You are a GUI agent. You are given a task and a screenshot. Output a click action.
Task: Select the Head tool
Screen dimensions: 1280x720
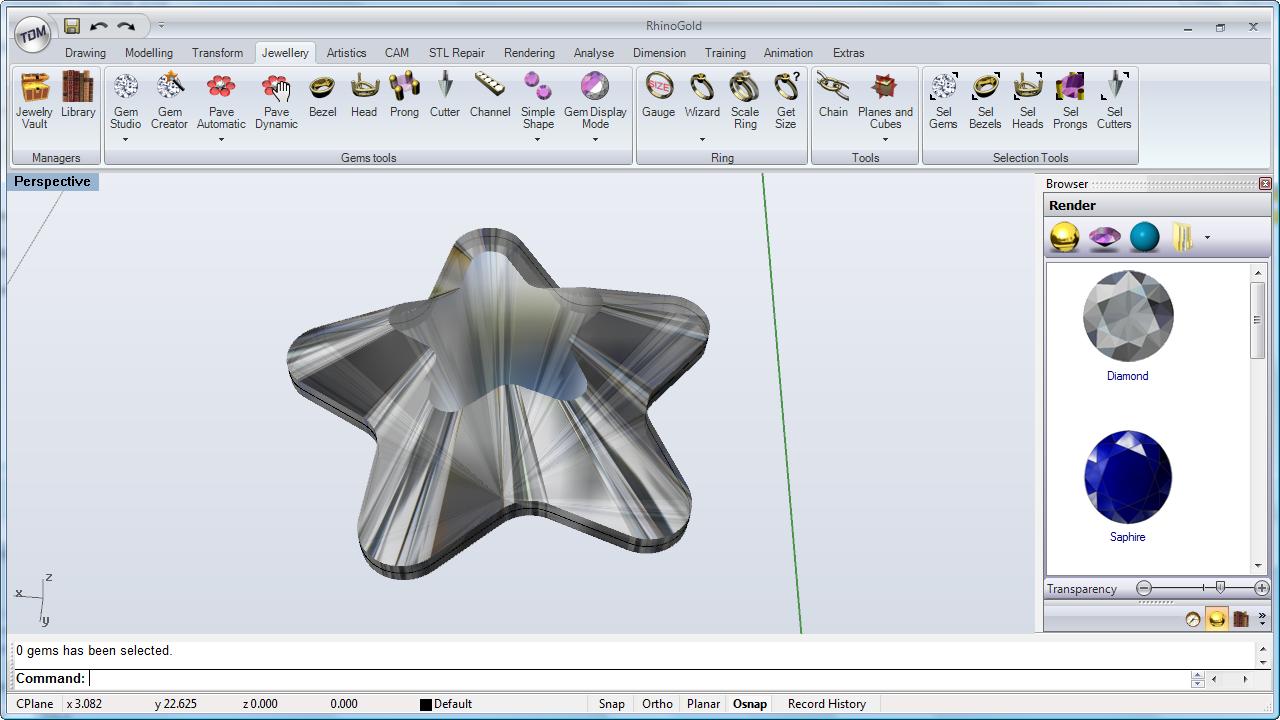pos(364,95)
